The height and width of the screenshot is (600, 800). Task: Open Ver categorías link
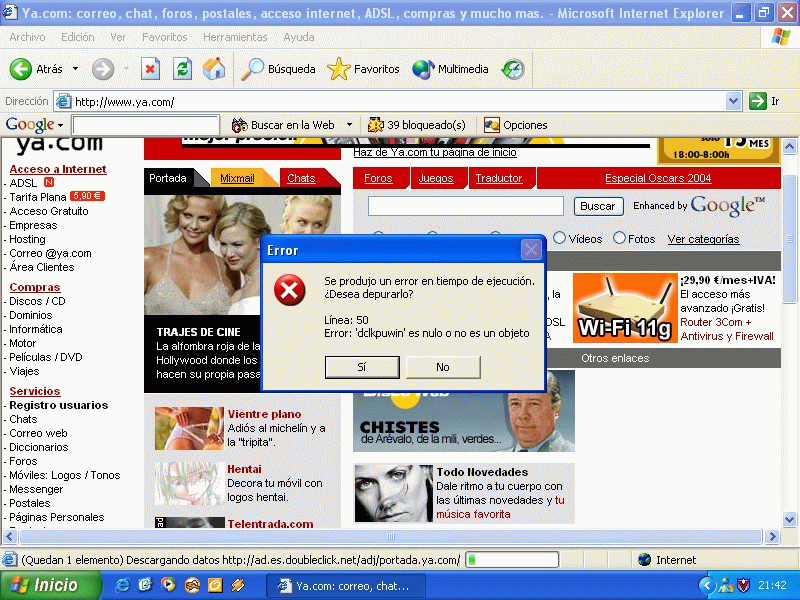[703, 239]
